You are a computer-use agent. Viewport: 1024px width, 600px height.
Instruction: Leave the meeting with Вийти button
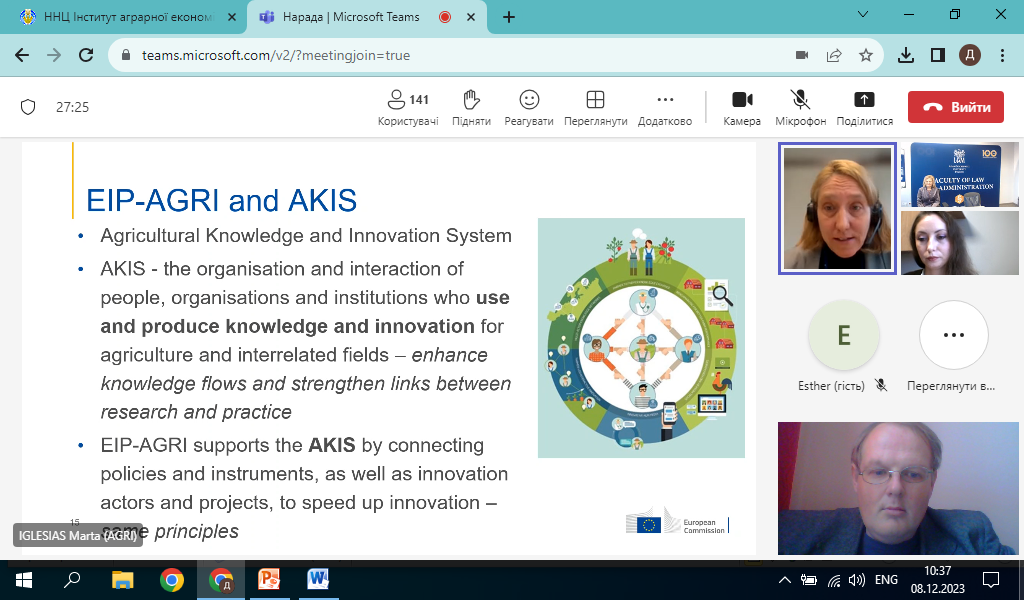(x=955, y=107)
